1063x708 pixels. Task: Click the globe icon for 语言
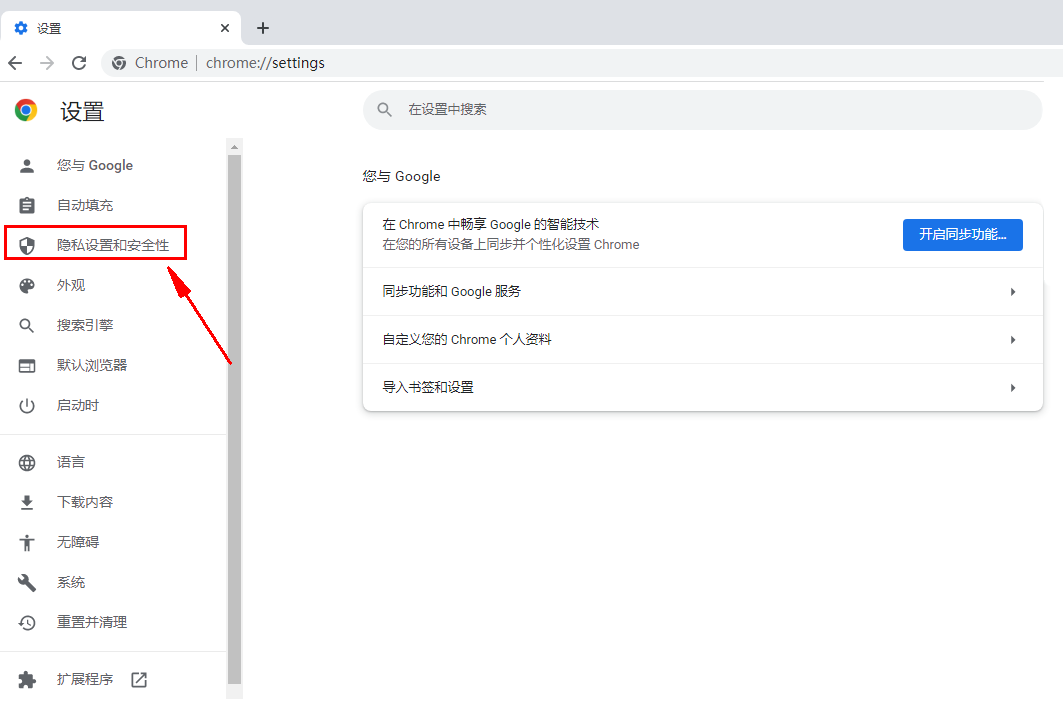[x=27, y=463]
